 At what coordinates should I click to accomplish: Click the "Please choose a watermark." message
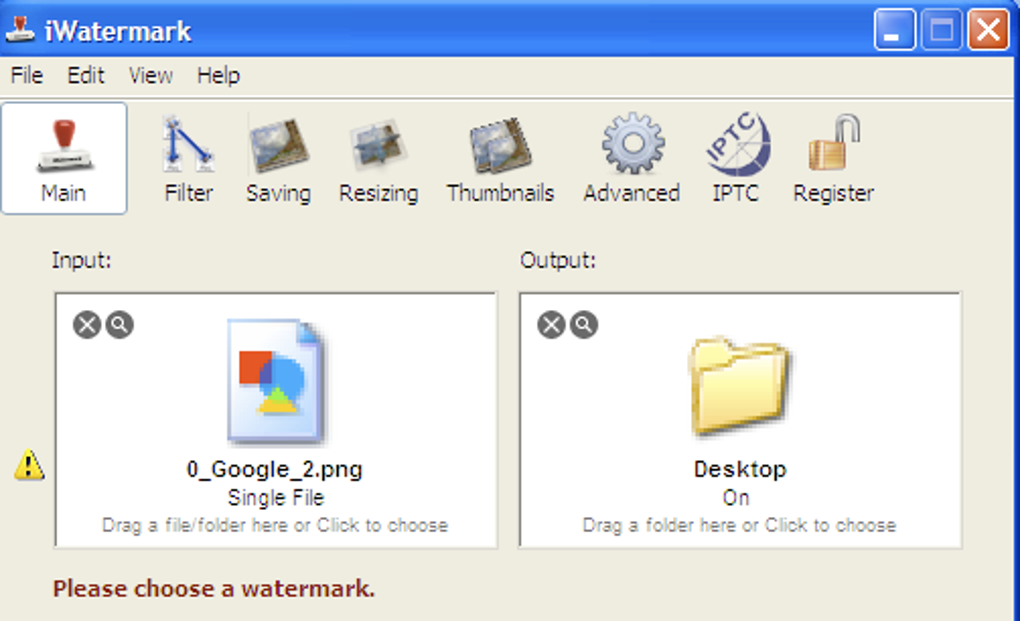pyautogui.click(x=214, y=589)
